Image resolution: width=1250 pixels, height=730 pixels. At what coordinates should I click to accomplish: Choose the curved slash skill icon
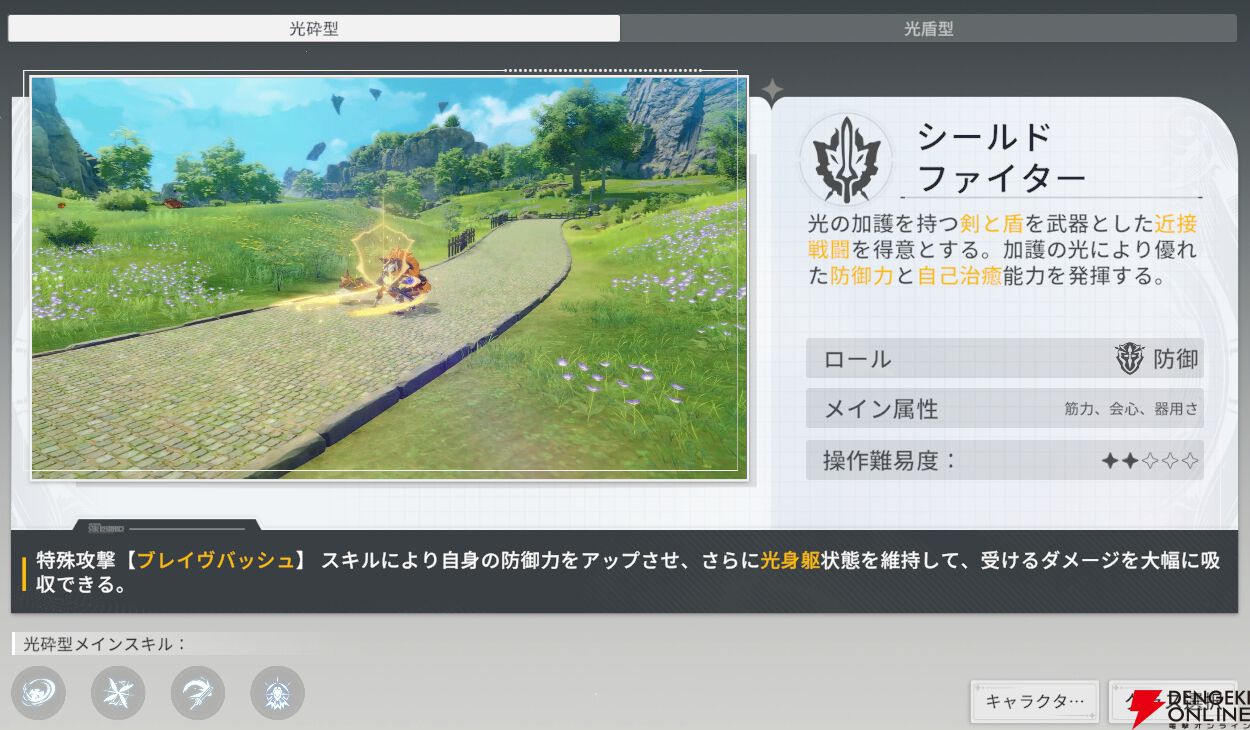point(198,693)
